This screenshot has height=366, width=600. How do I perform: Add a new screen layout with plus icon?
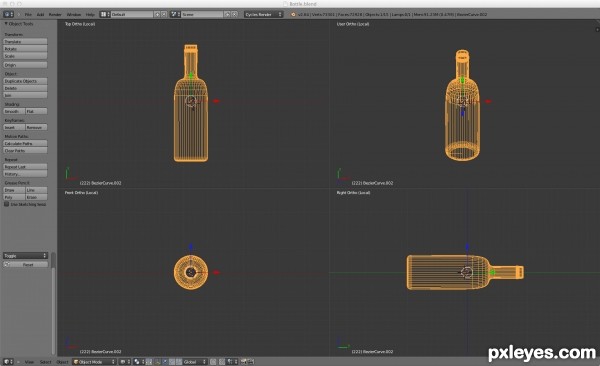point(157,14)
